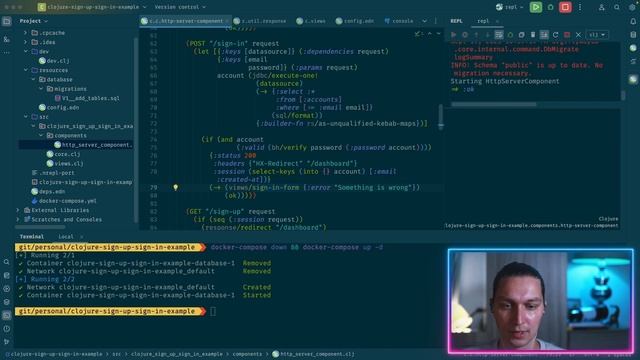Image resolution: width=640 pixels, height=360 pixels.
Task: Click the REPL output horizontal scrollbar
Action: [x=493, y=104]
